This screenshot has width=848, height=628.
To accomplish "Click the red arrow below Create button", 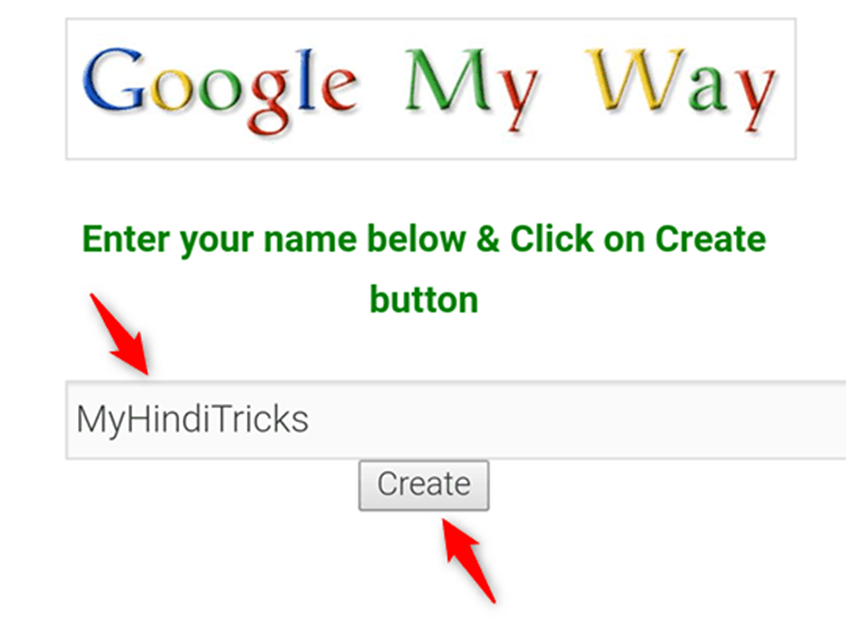I will tap(468, 560).
